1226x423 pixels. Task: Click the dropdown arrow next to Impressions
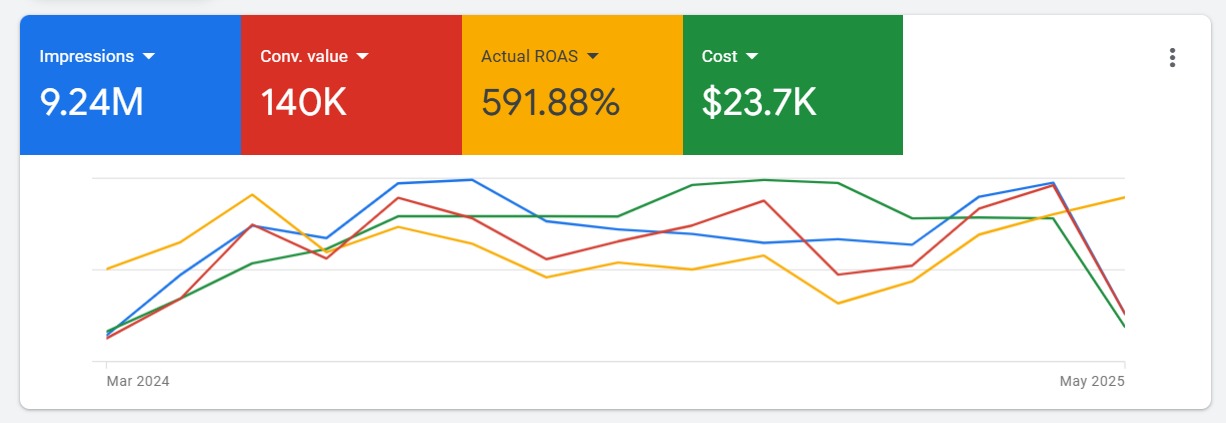(149, 57)
